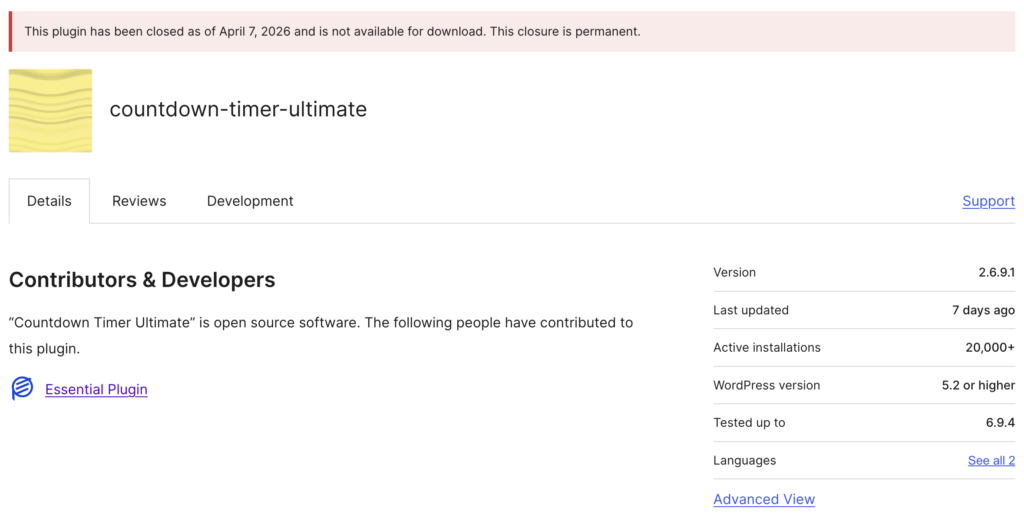Click the countdown-timer-ultimate plugin title

coord(238,109)
